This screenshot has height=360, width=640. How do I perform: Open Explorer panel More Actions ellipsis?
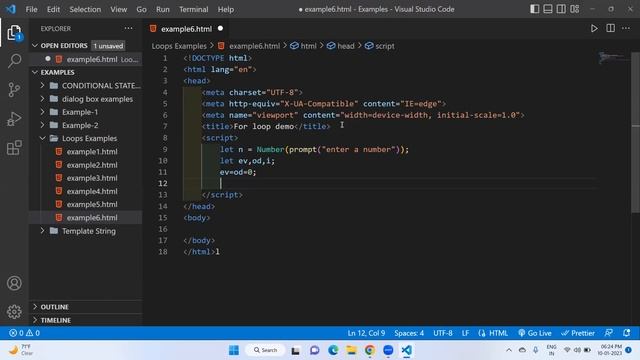point(129,28)
